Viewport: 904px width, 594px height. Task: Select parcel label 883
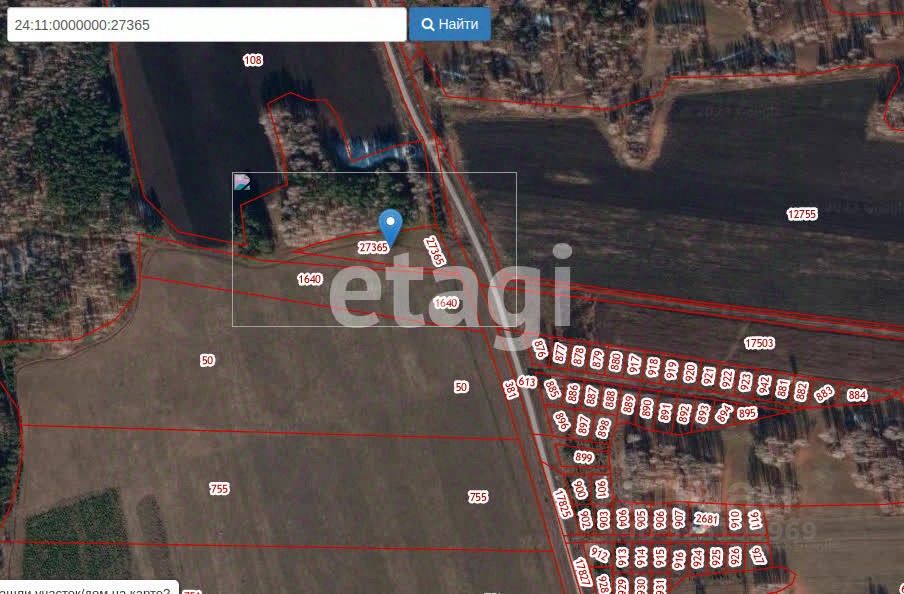tap(824, 393)
